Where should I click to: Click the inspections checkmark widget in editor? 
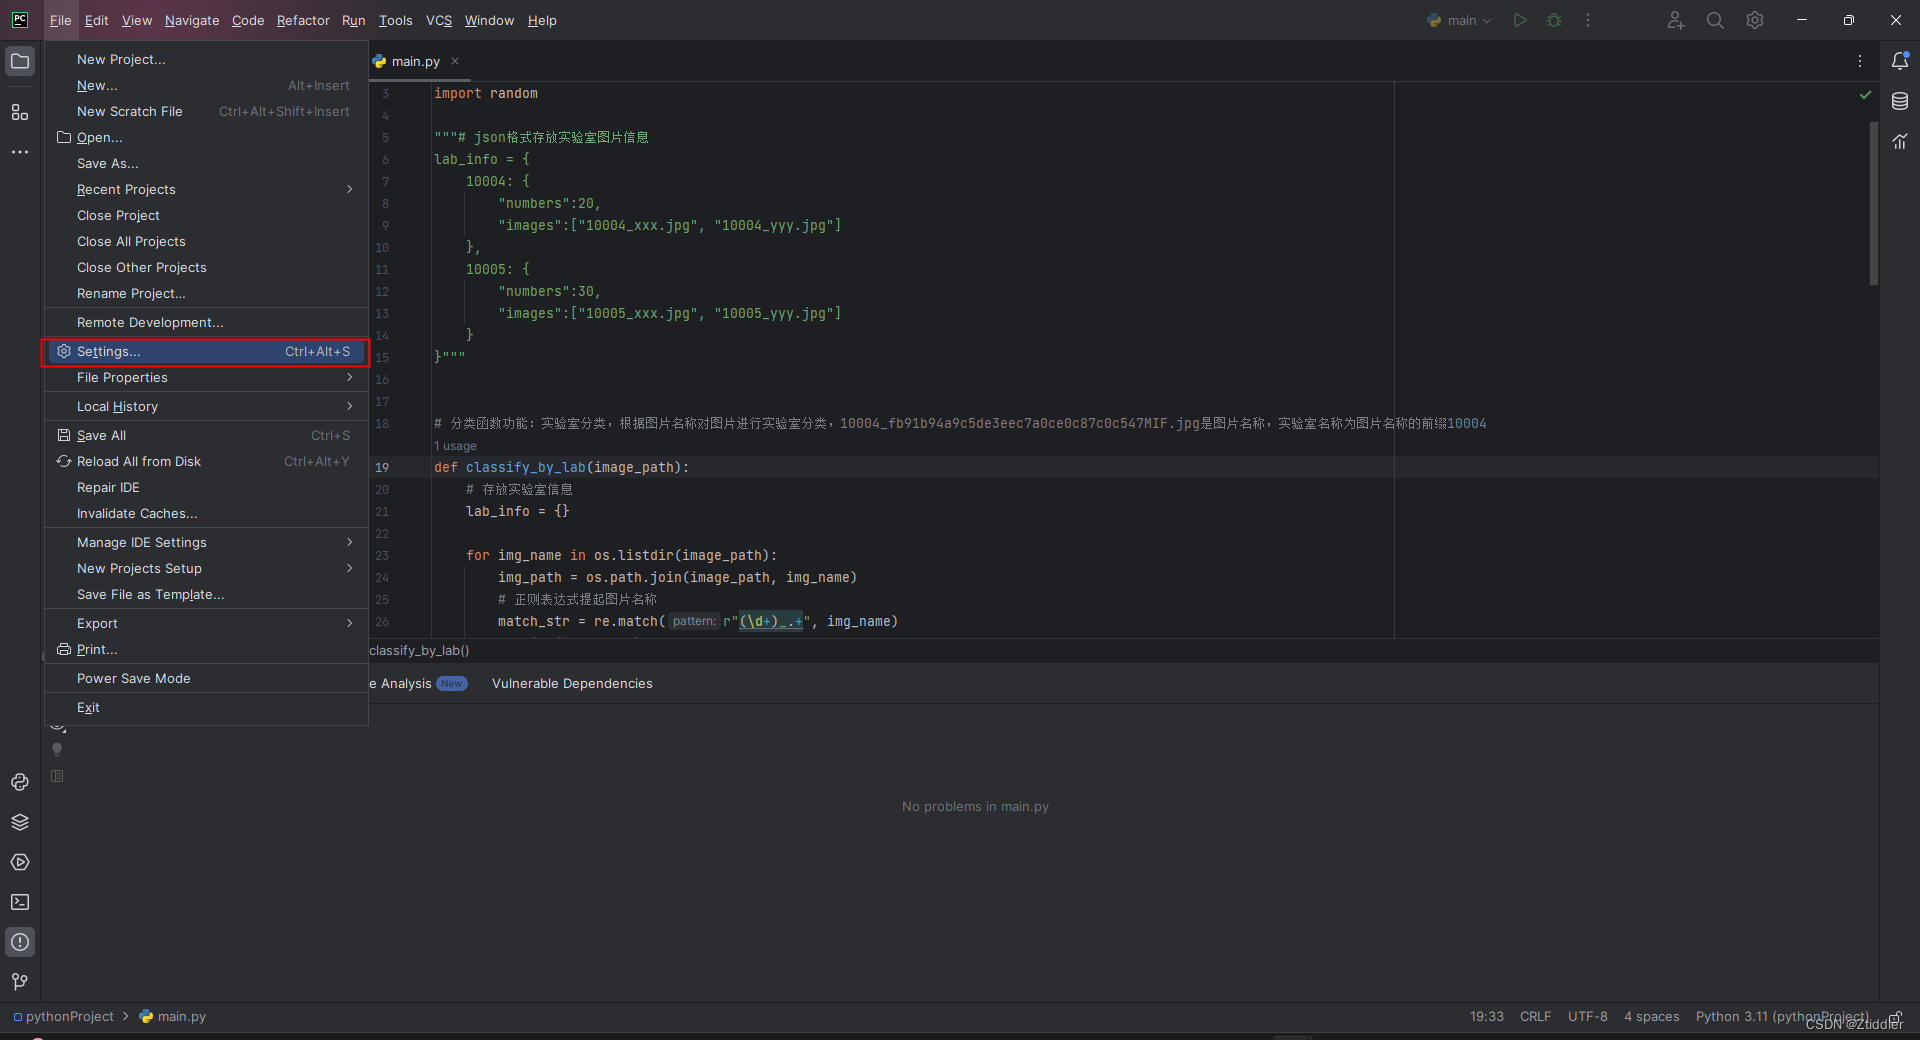click(x=1865, y=96)
